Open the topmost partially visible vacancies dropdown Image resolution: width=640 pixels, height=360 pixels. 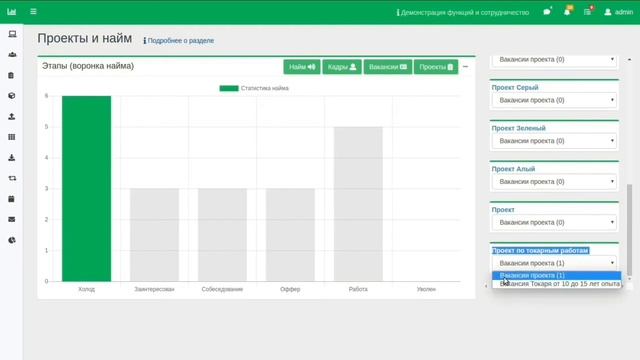point(554,60)
